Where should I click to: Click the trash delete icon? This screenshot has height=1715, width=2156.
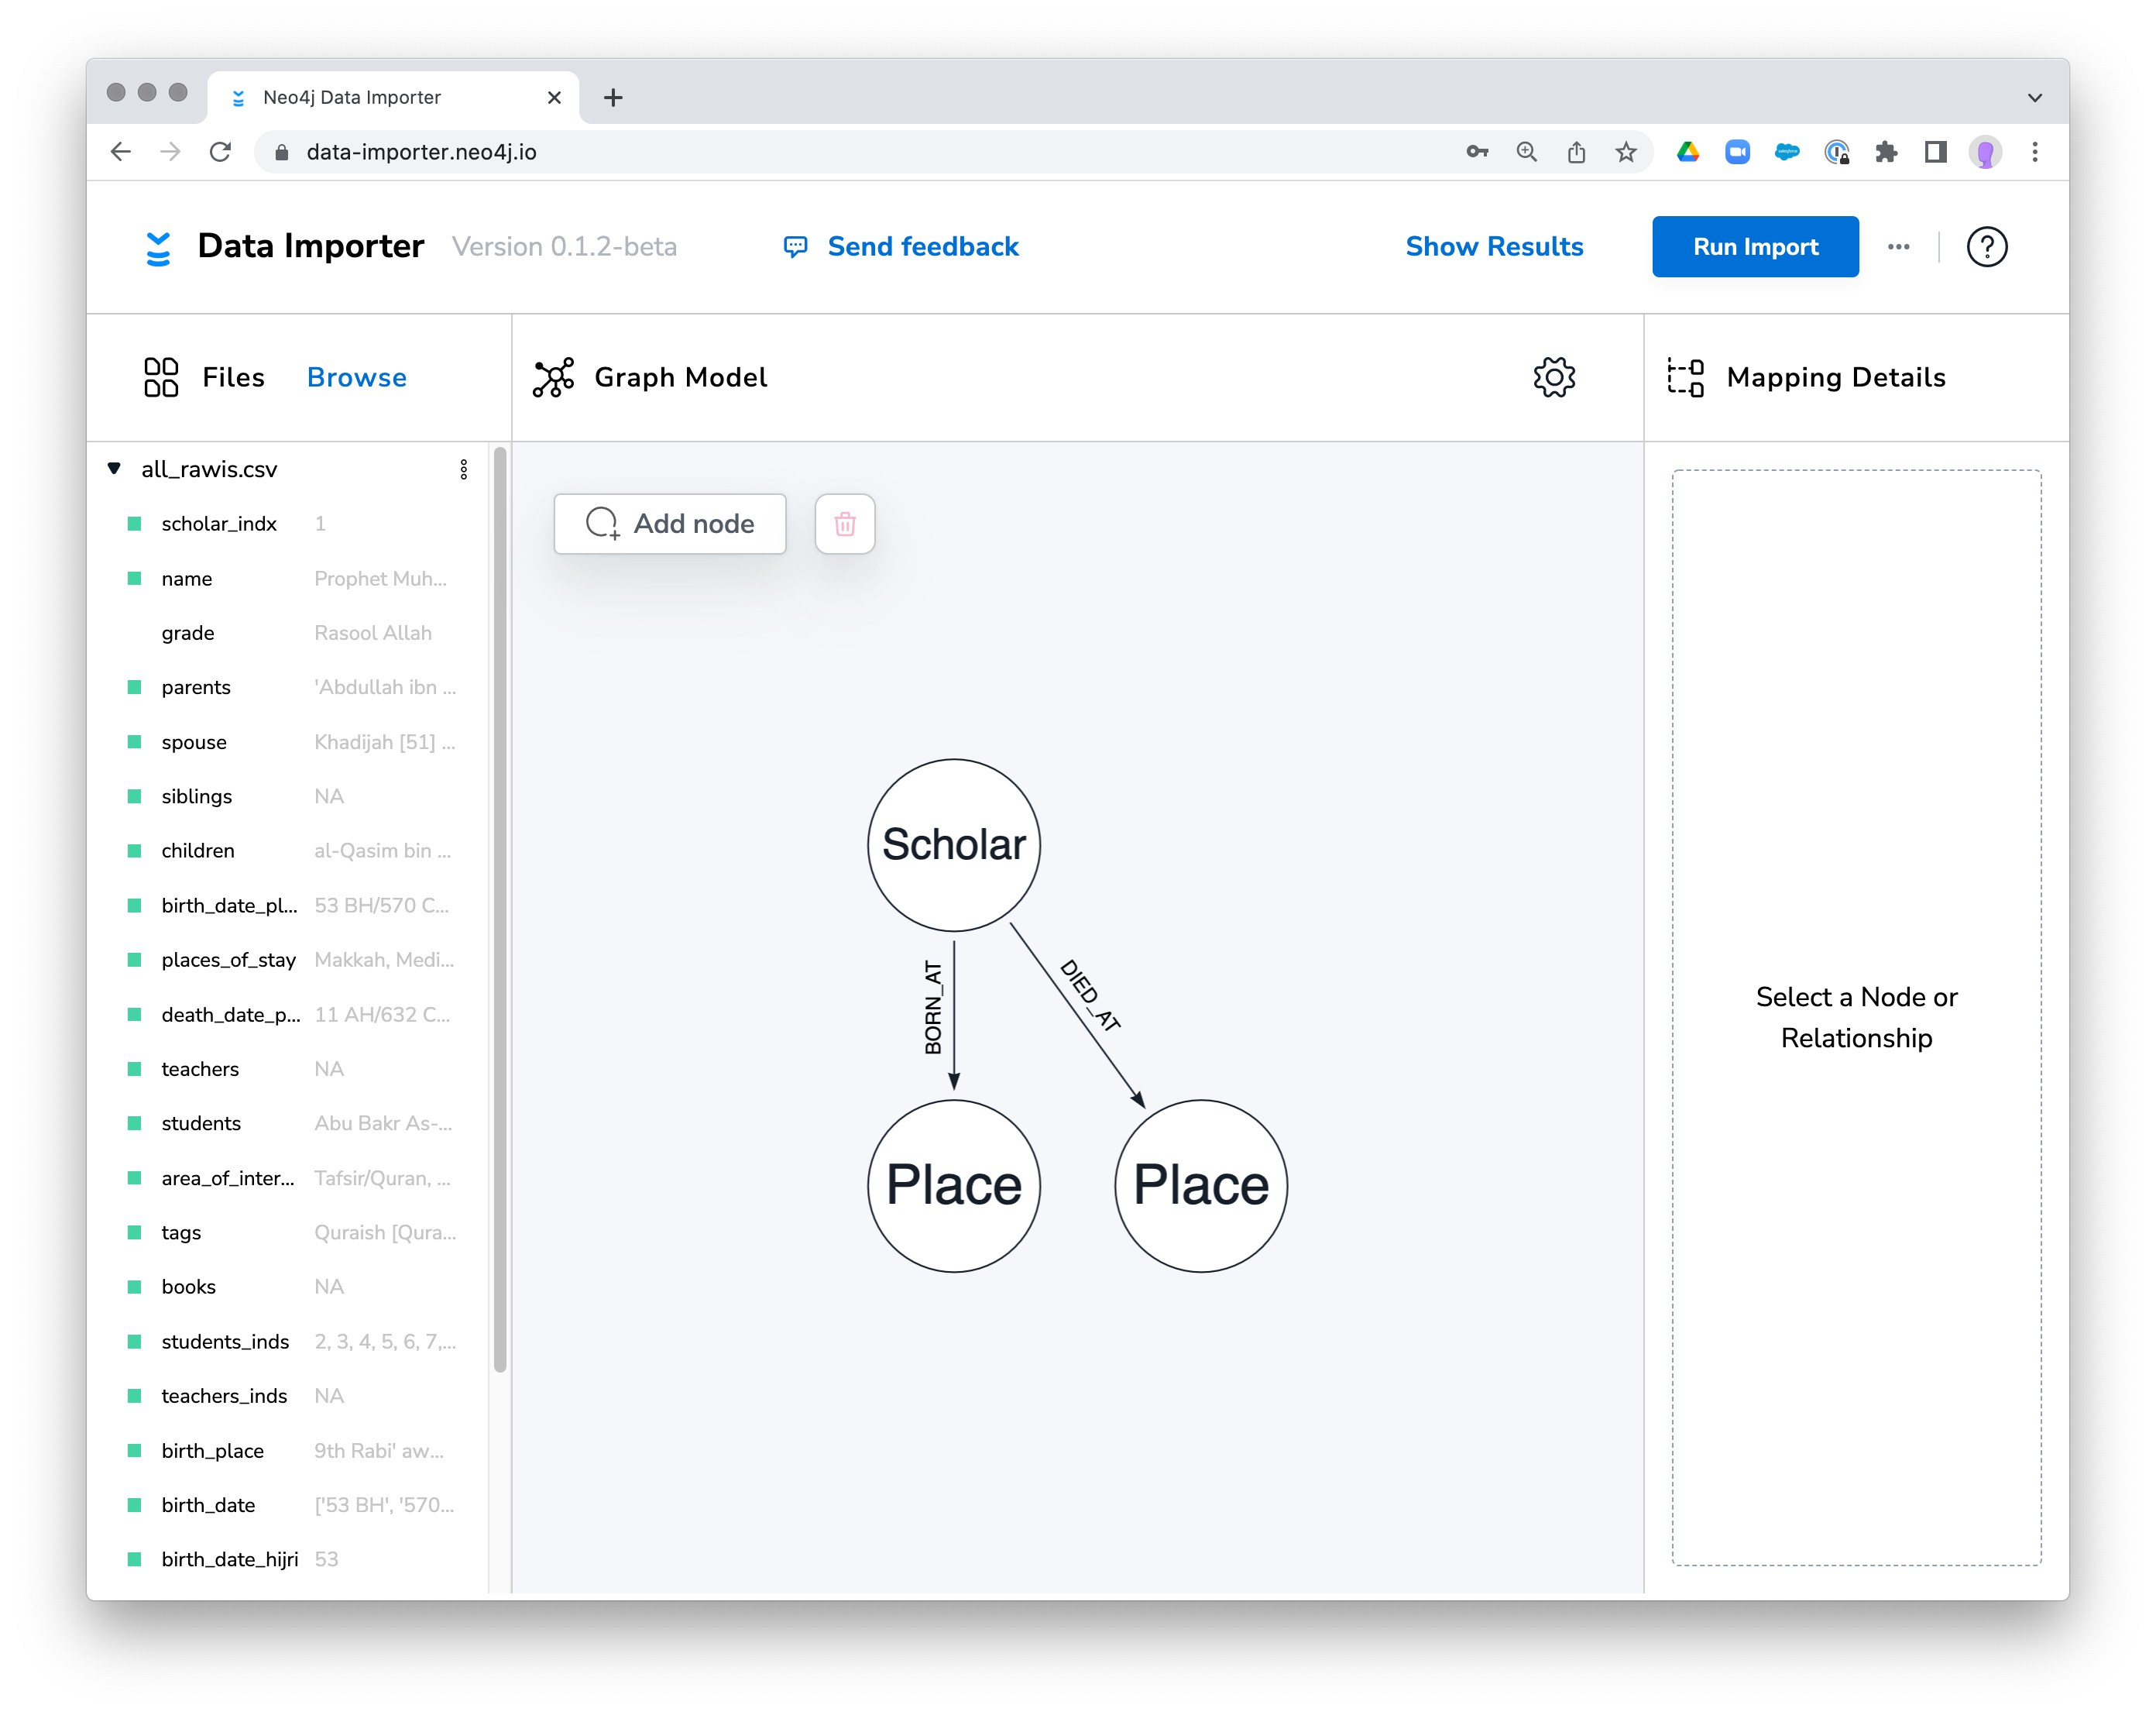pyautogui.click(x=844, y=524)
